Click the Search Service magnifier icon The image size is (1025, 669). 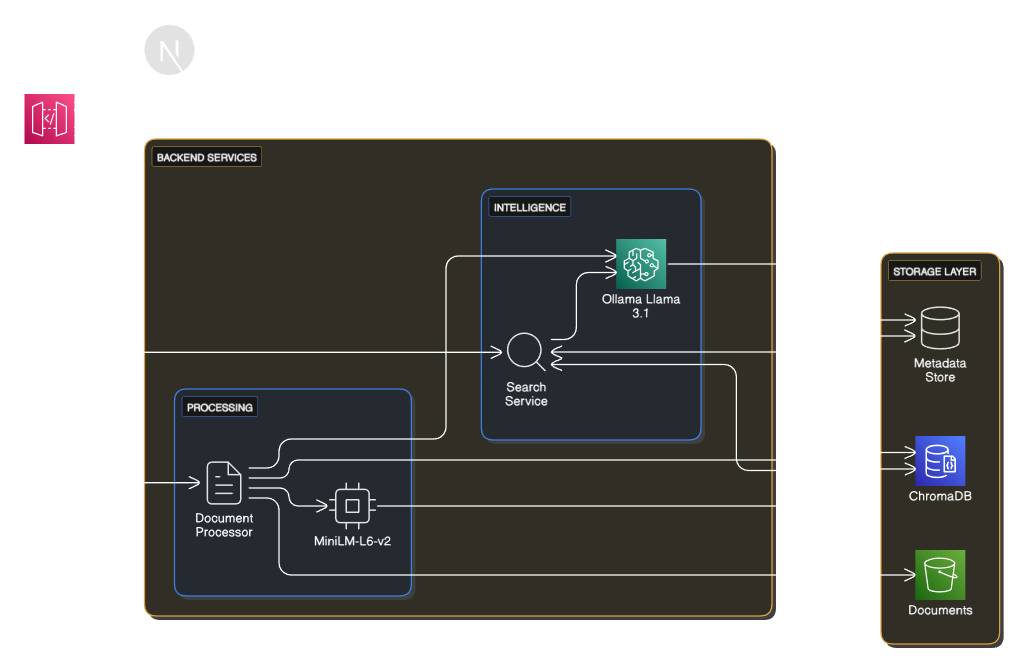tap(526, 351)
